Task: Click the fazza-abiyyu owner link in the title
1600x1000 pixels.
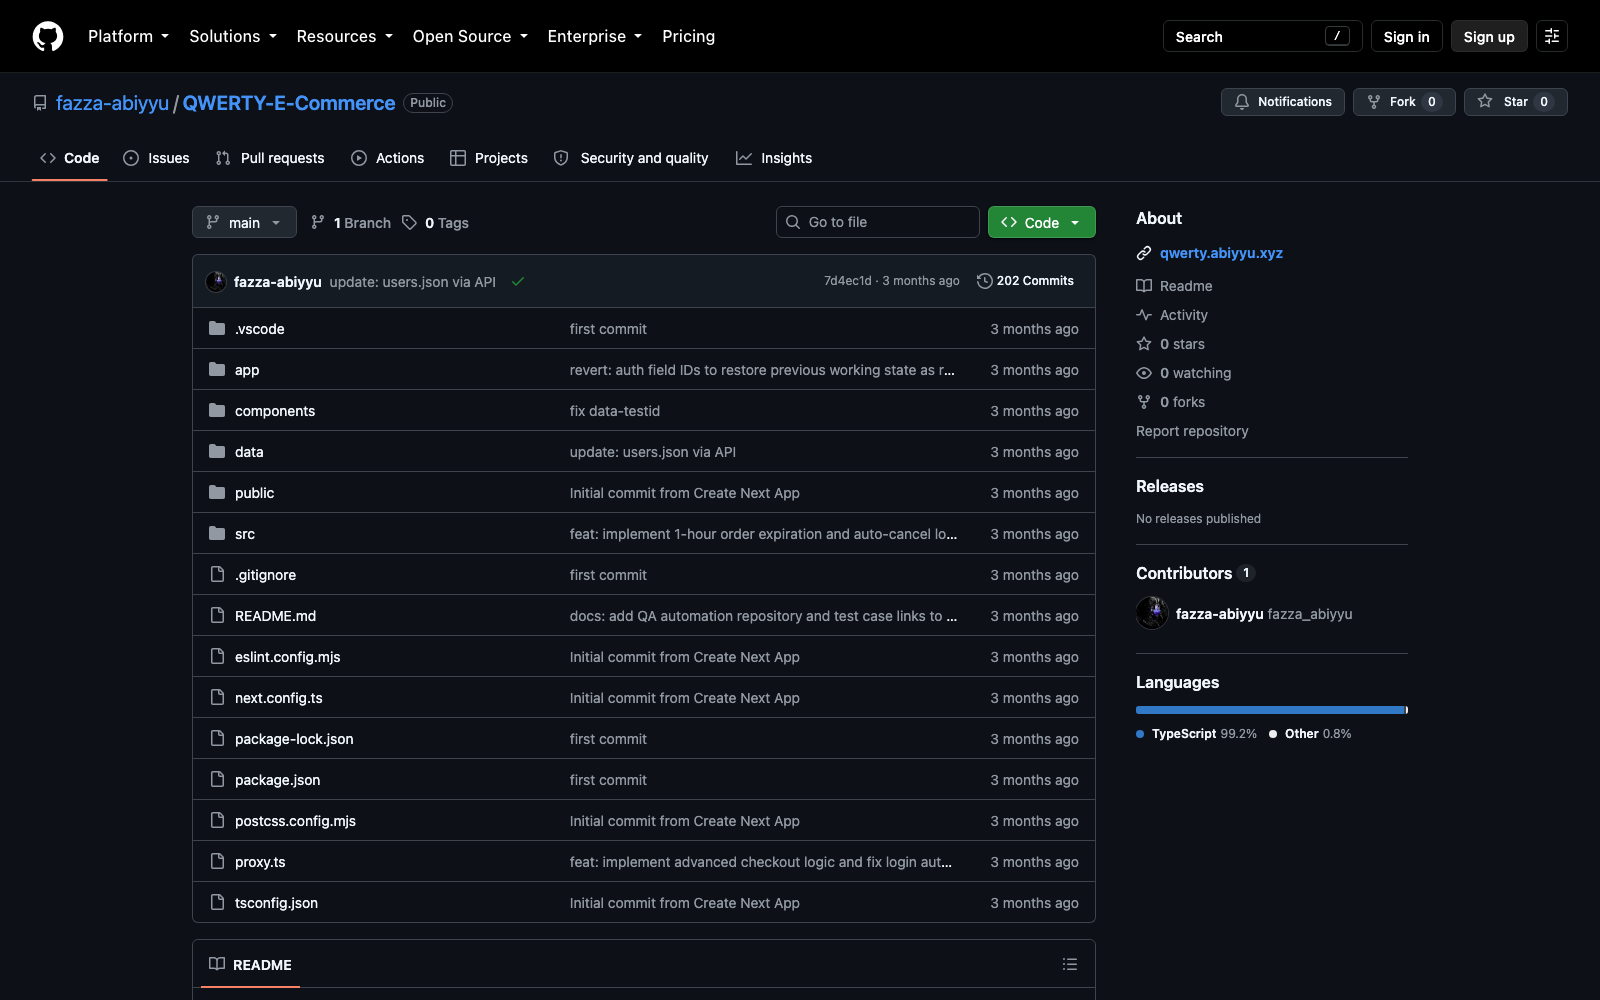Action: (x=112, y=103)
